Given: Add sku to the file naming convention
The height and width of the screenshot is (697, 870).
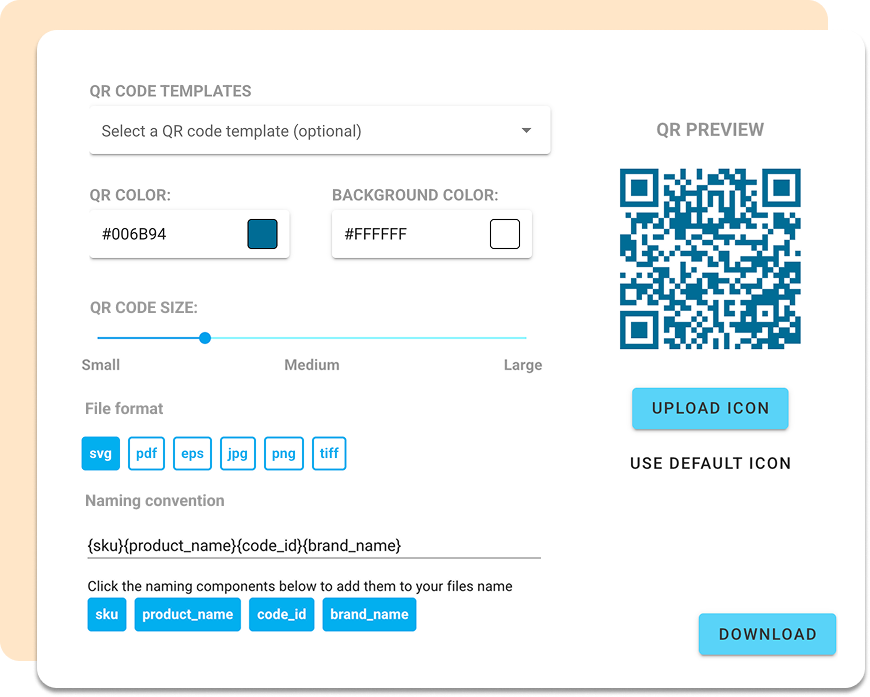Looking at the screenshot, I should tap(107, 614).
